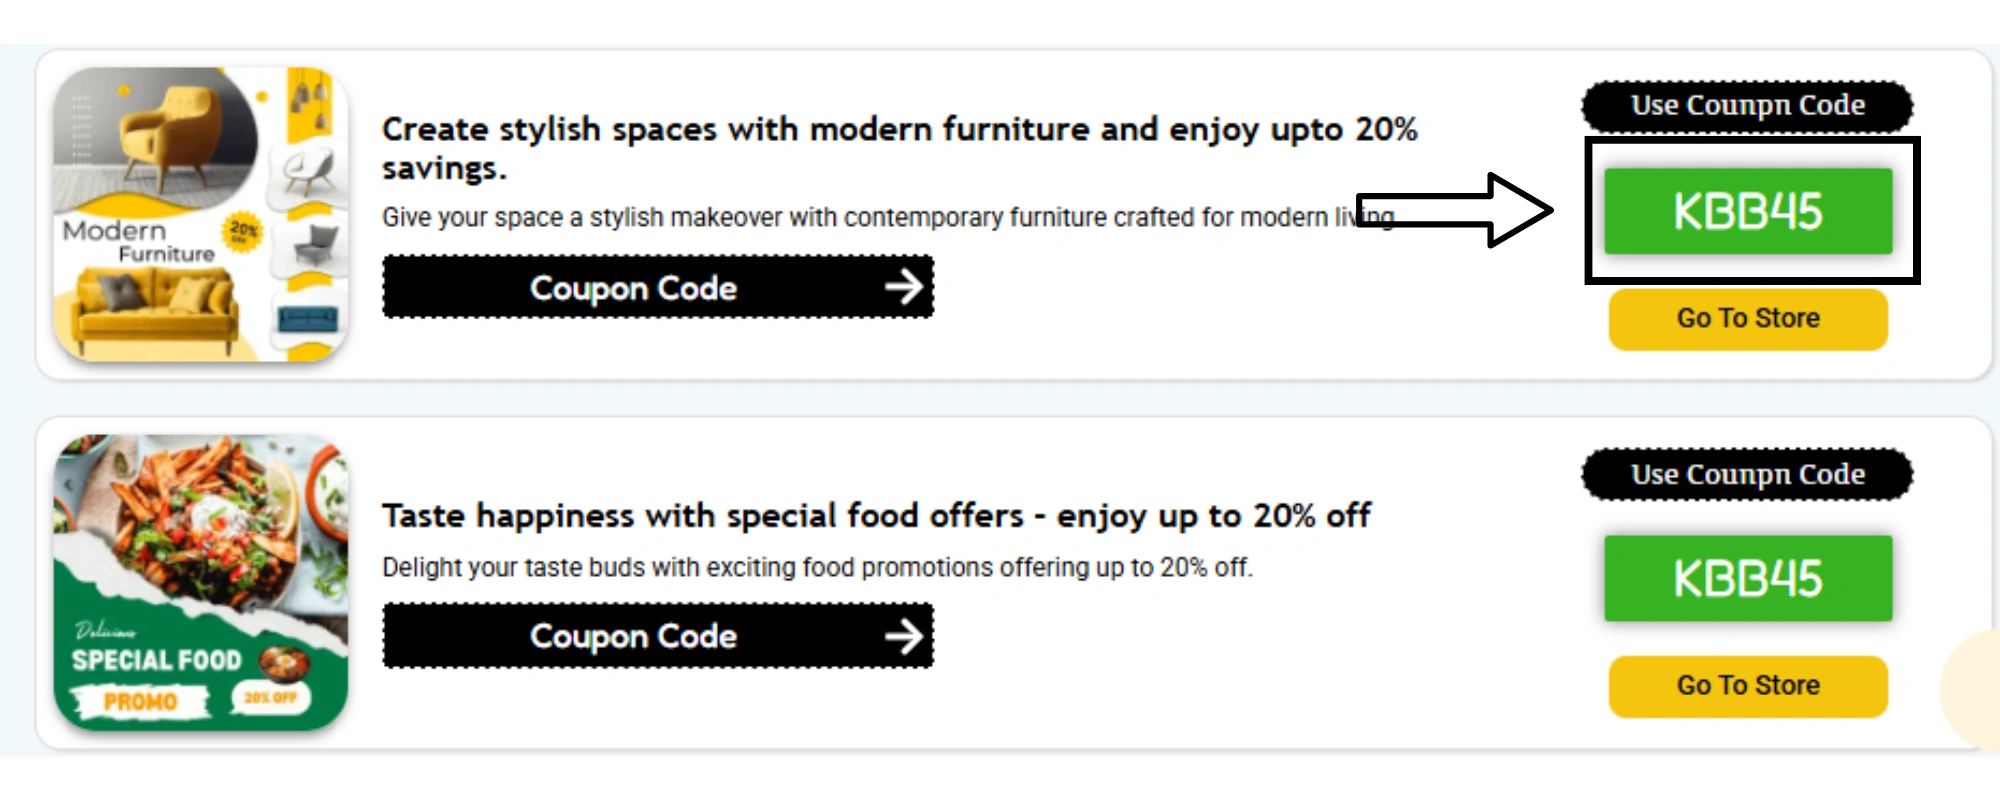Screen dimensions: 2000x800
Task: Click the Coupon Code label under the furniture offer
Action: pos(633,288)
